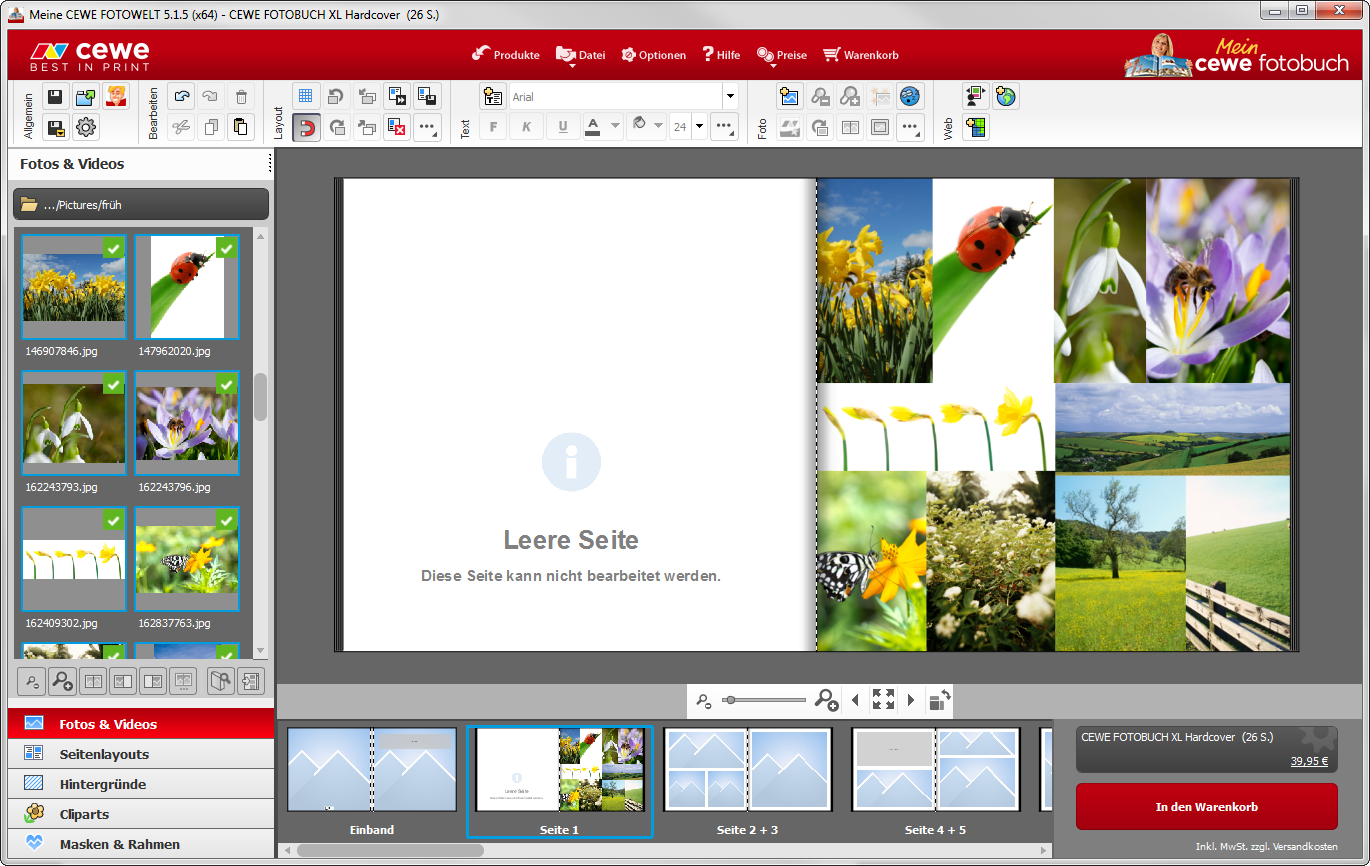Viewport: 1370px width, 866px height.
Task: Click the magnet snap tool in Layout
Action: pyautogui.click(x=306, y=127)
